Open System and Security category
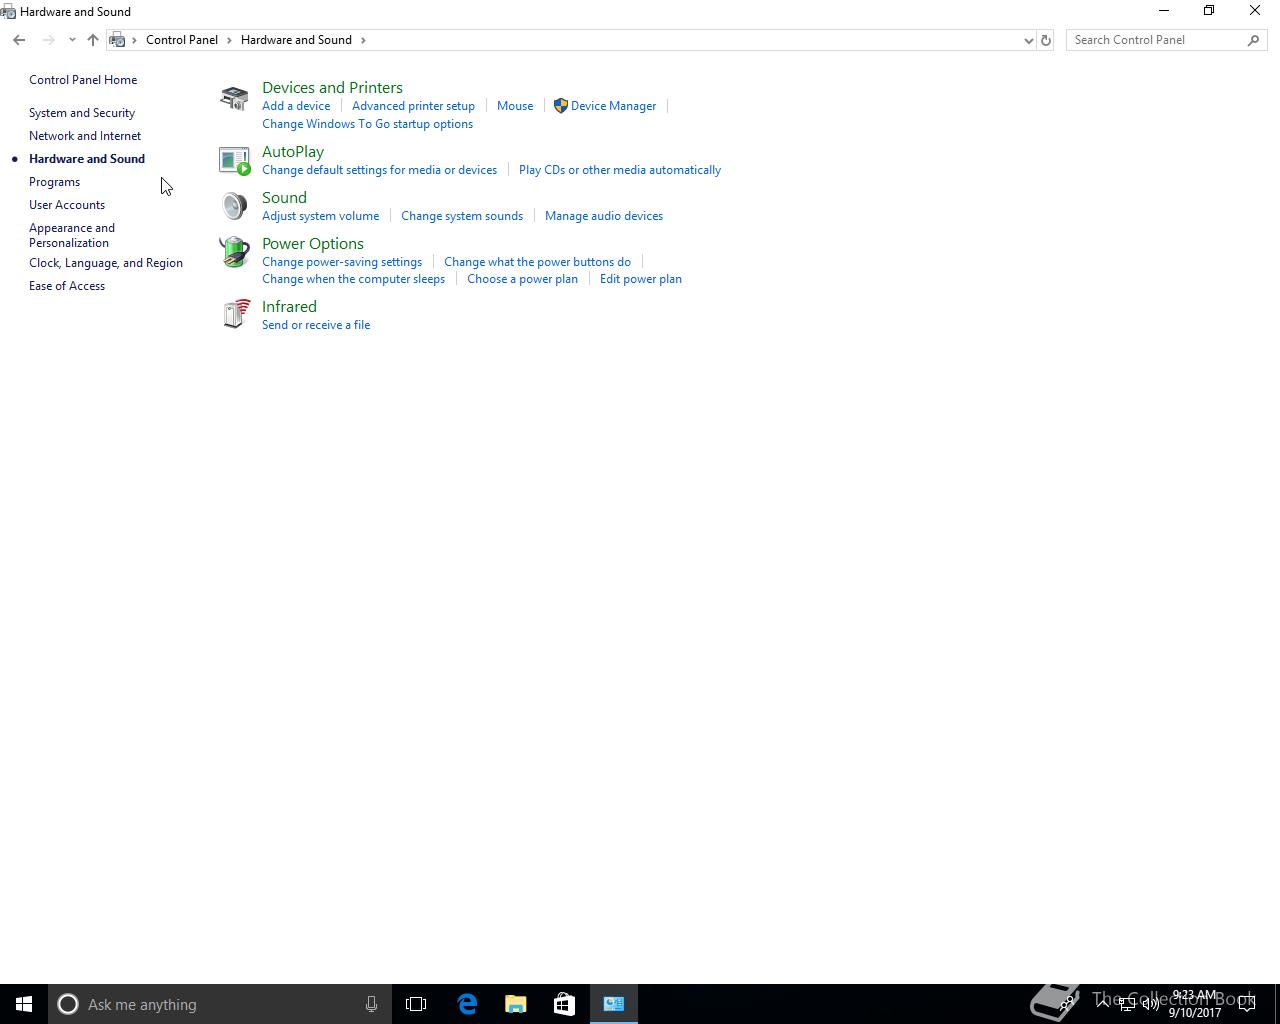1280x1024 pixels. coord(82,113)
